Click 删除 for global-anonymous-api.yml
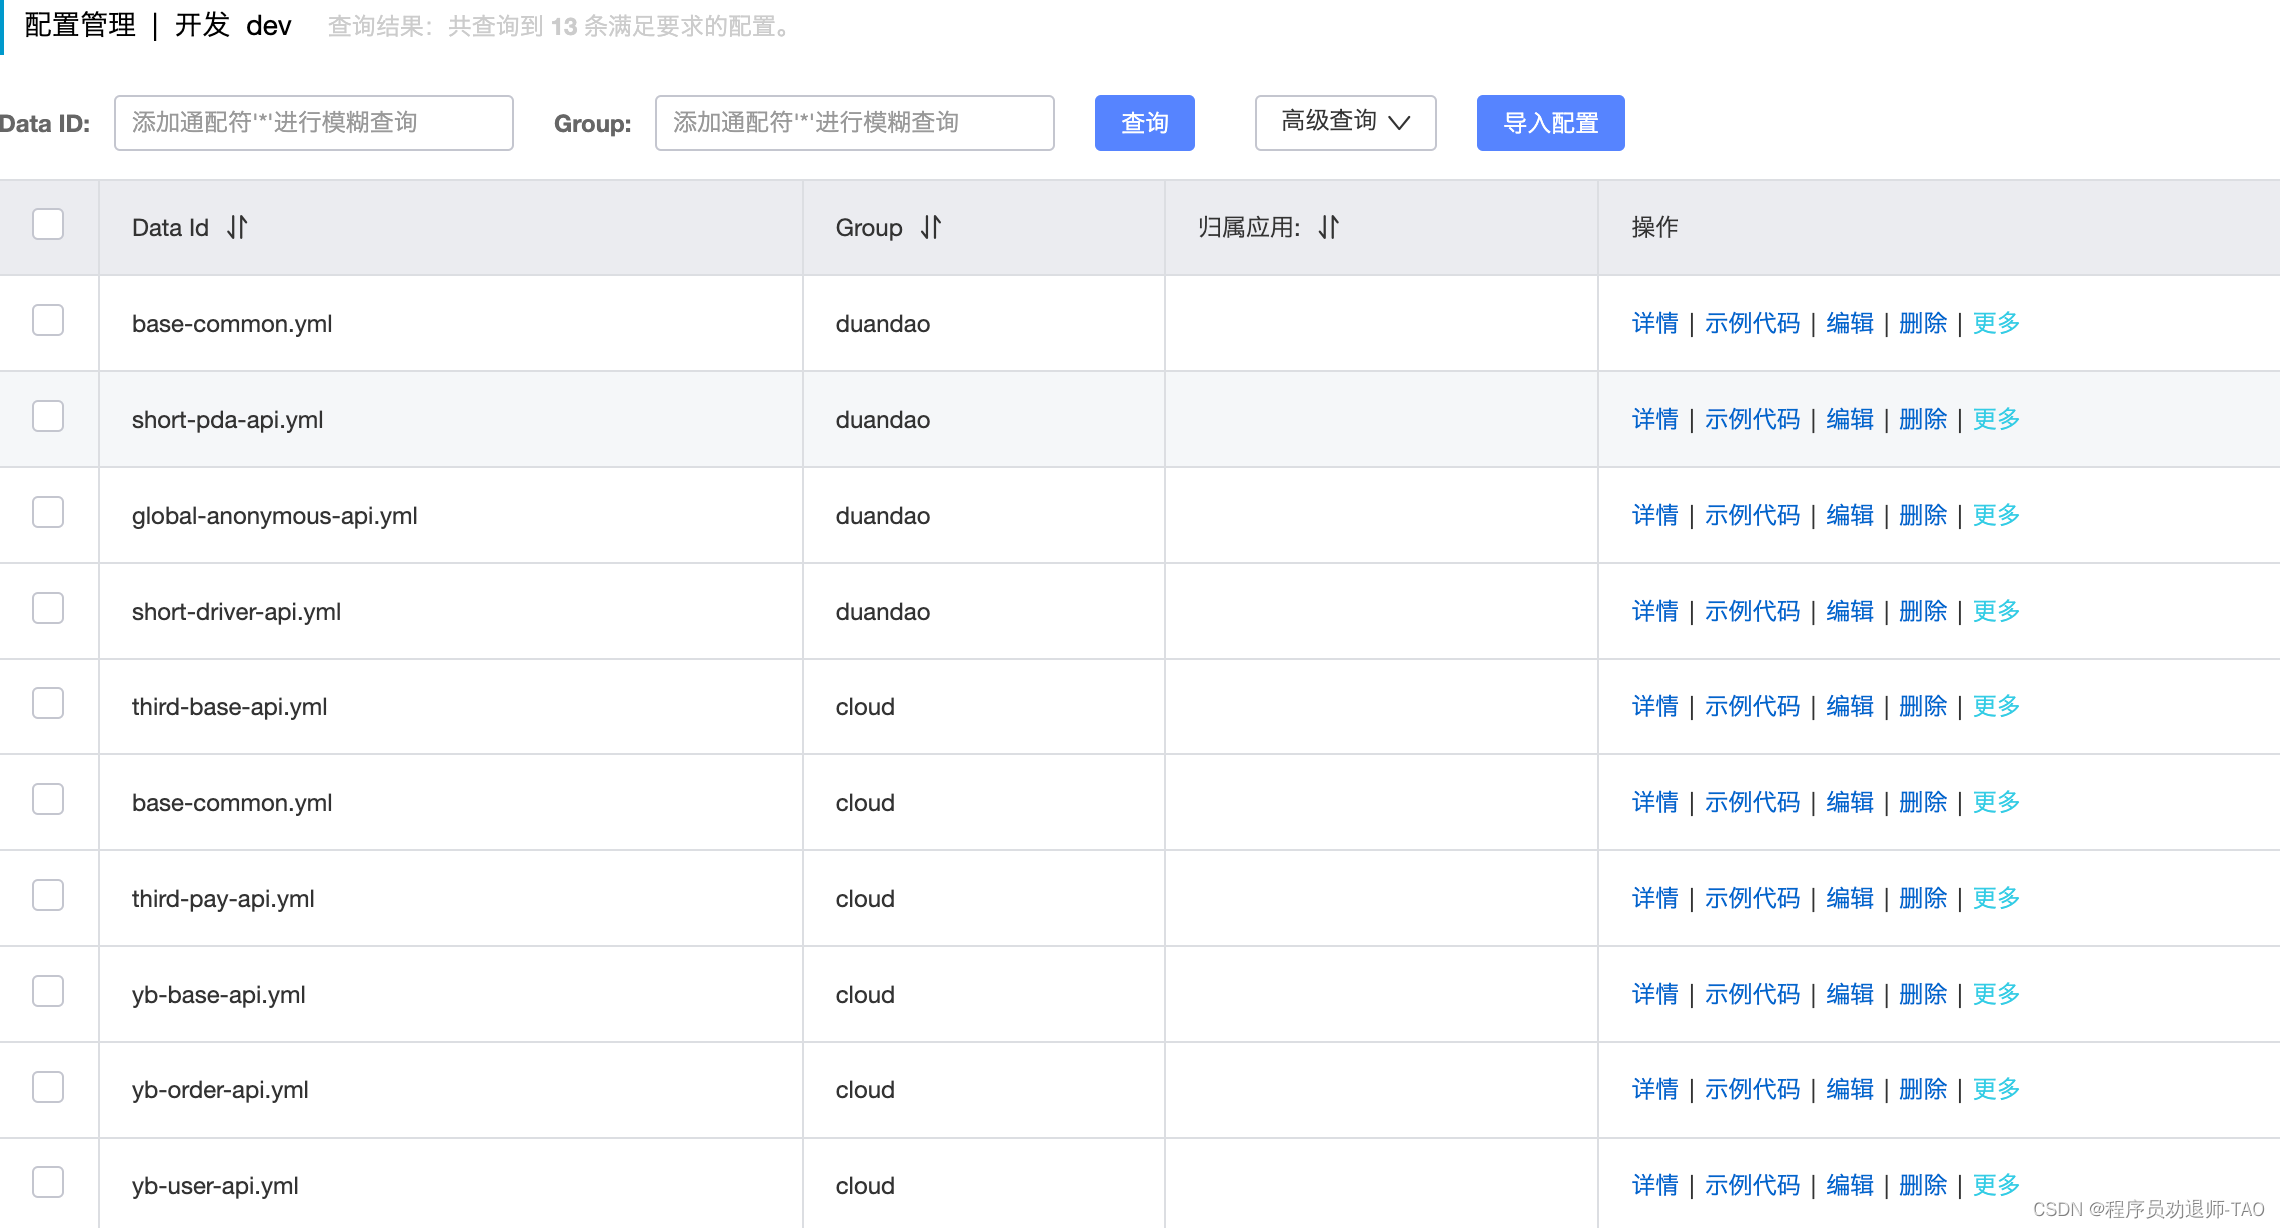Image resolution: width=2280 pixels, height=1228 pixels. click(x=1923, y=515)
